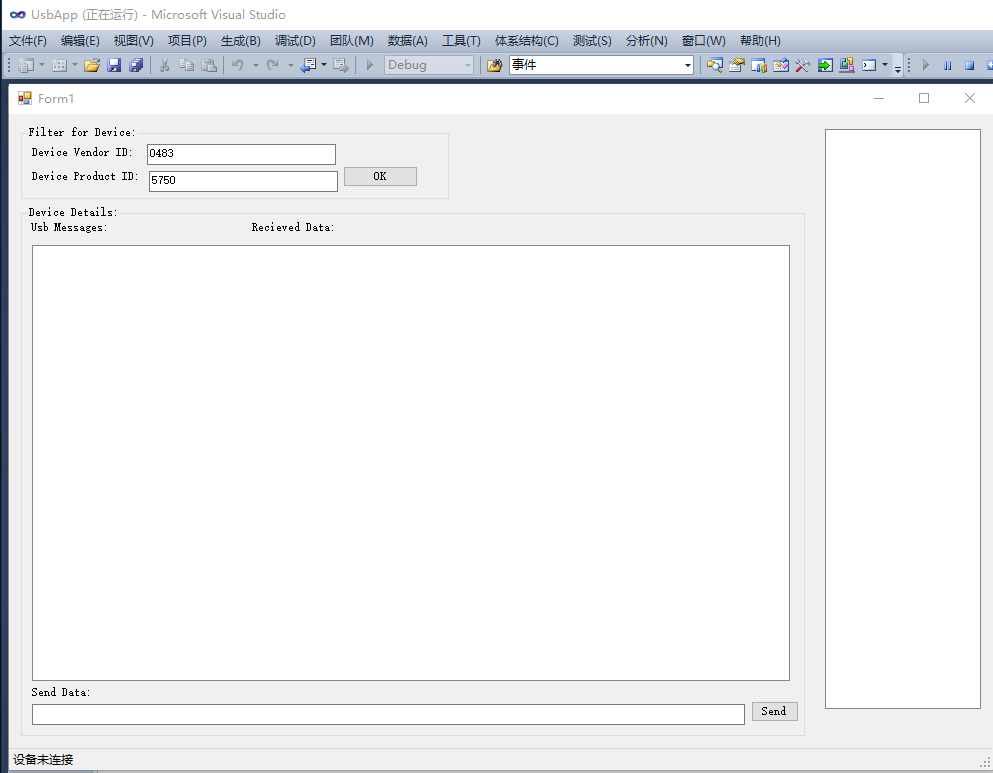The image size is (993, 773).
Task: Open the toolbar overflow options arrow
Action: (898, 66)
